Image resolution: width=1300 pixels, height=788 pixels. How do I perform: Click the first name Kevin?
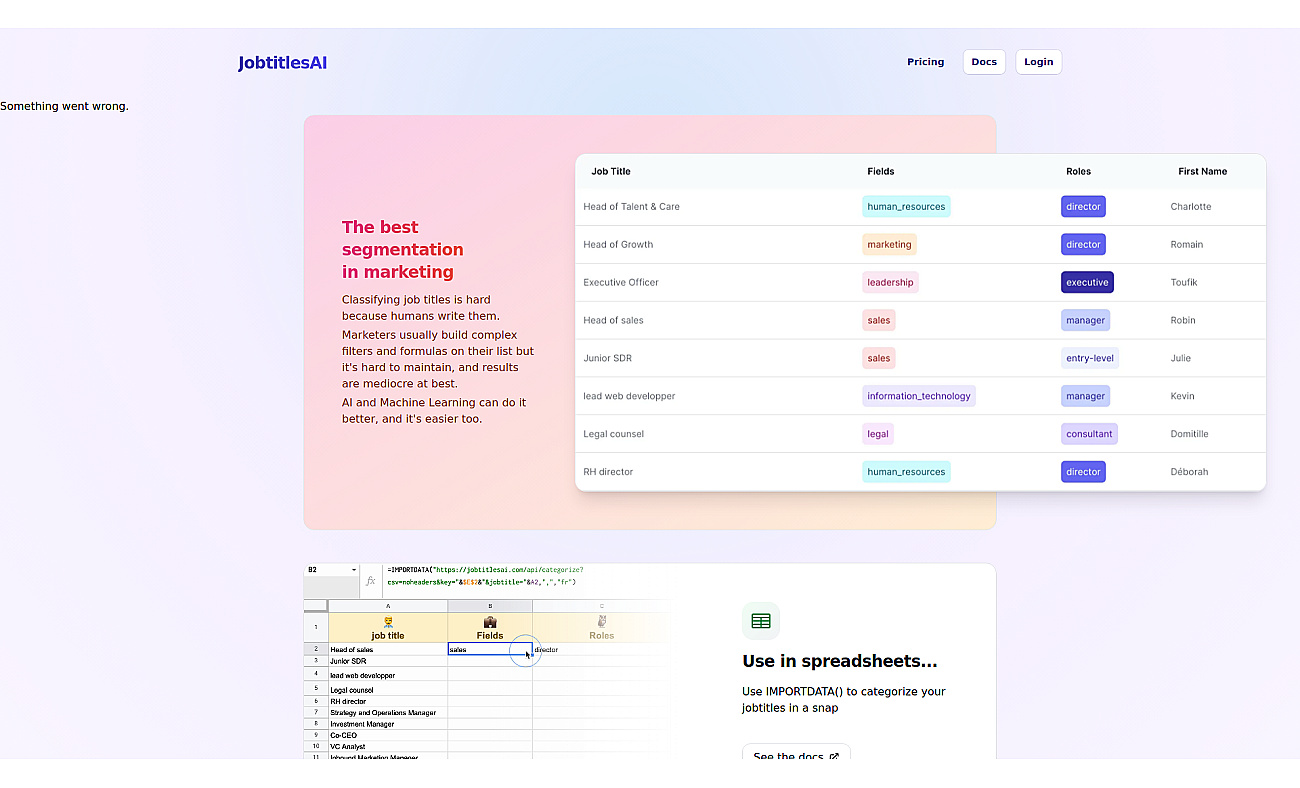(x=1182, y=397)
